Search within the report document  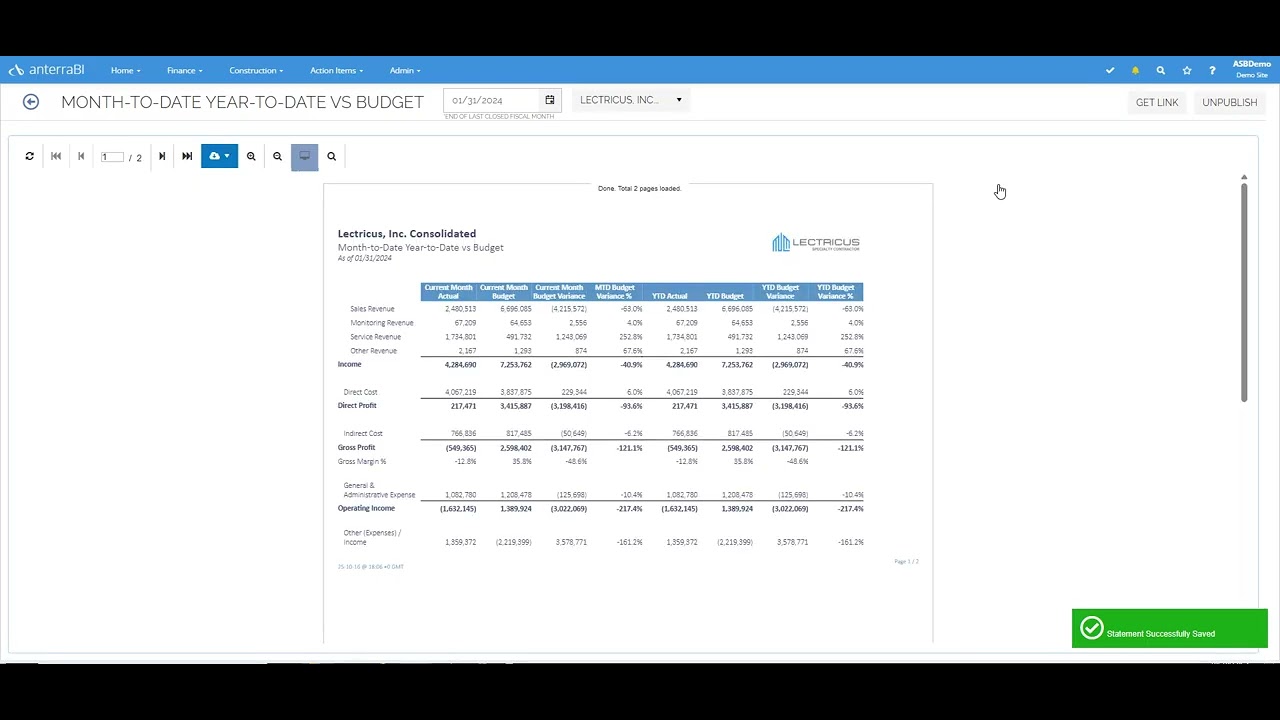pos(332,156)
